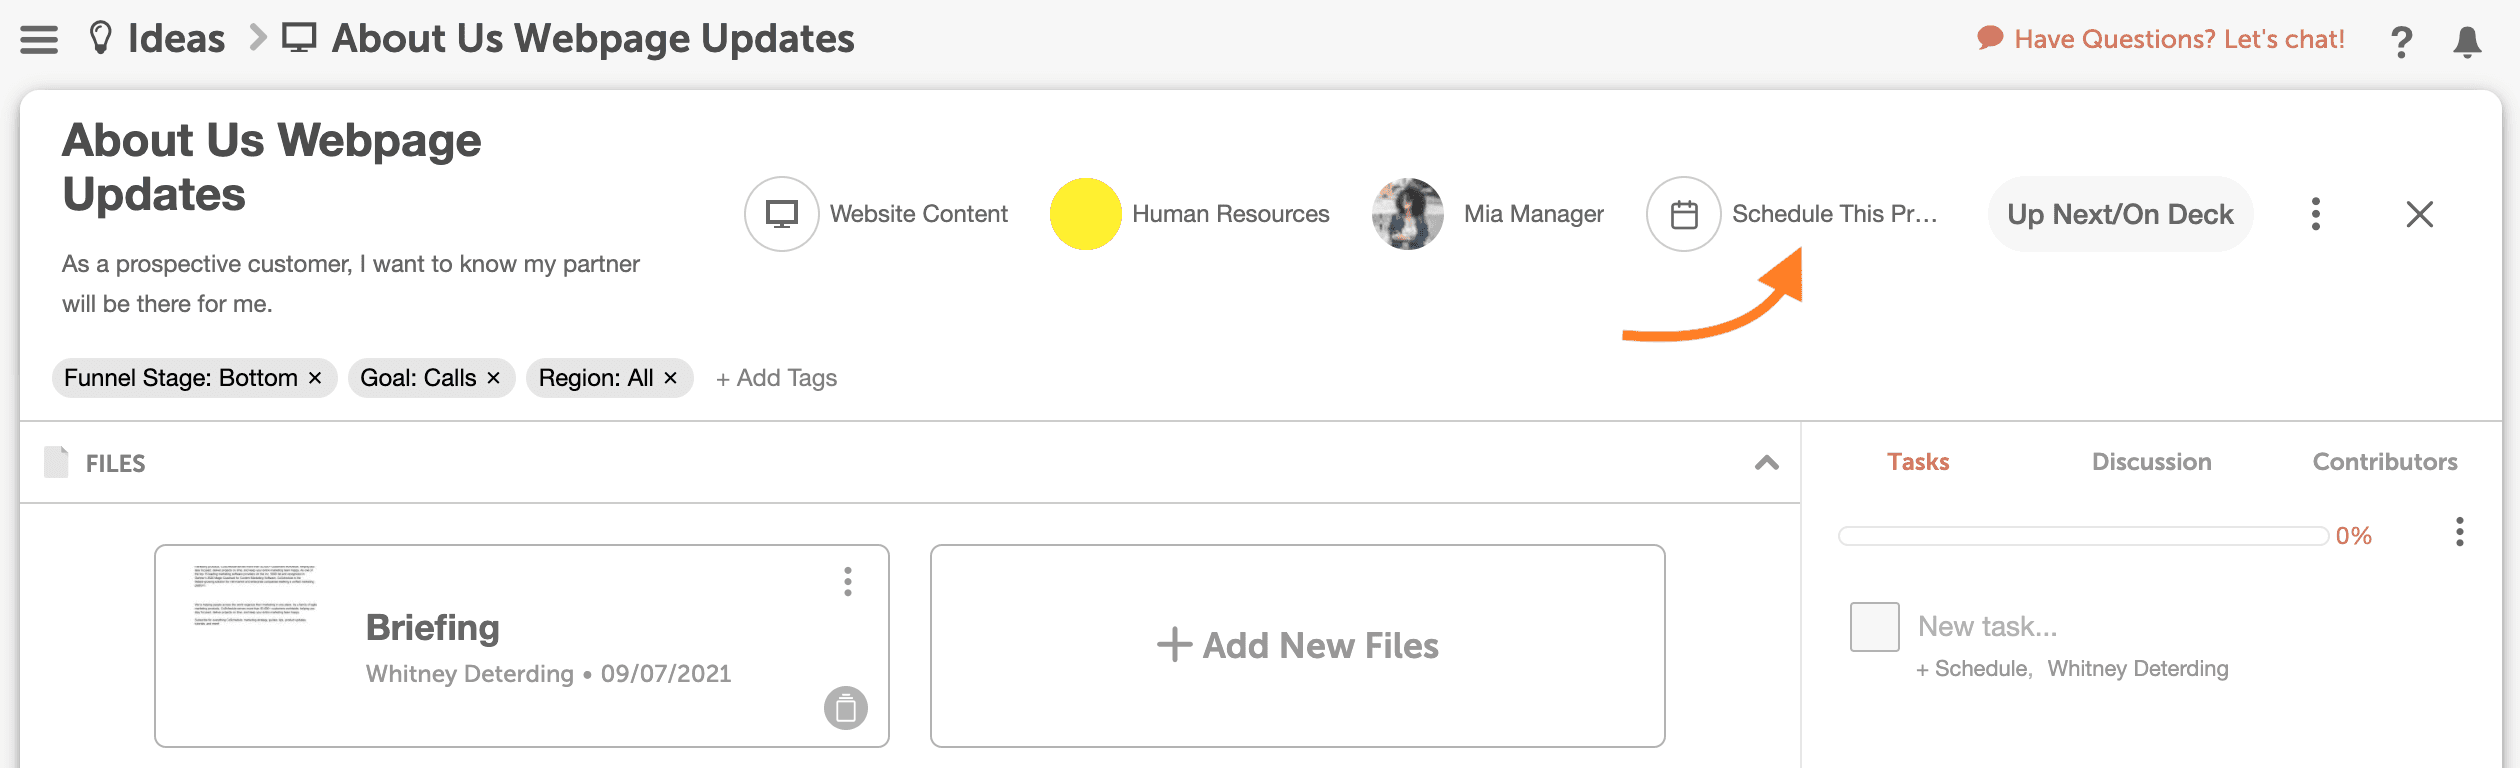
Task: Remove the Region: All tag
Action: coord(670,378)
